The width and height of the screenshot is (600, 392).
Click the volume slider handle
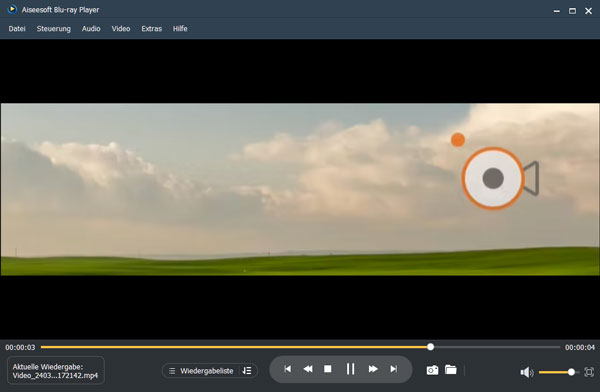pos(571,372)
